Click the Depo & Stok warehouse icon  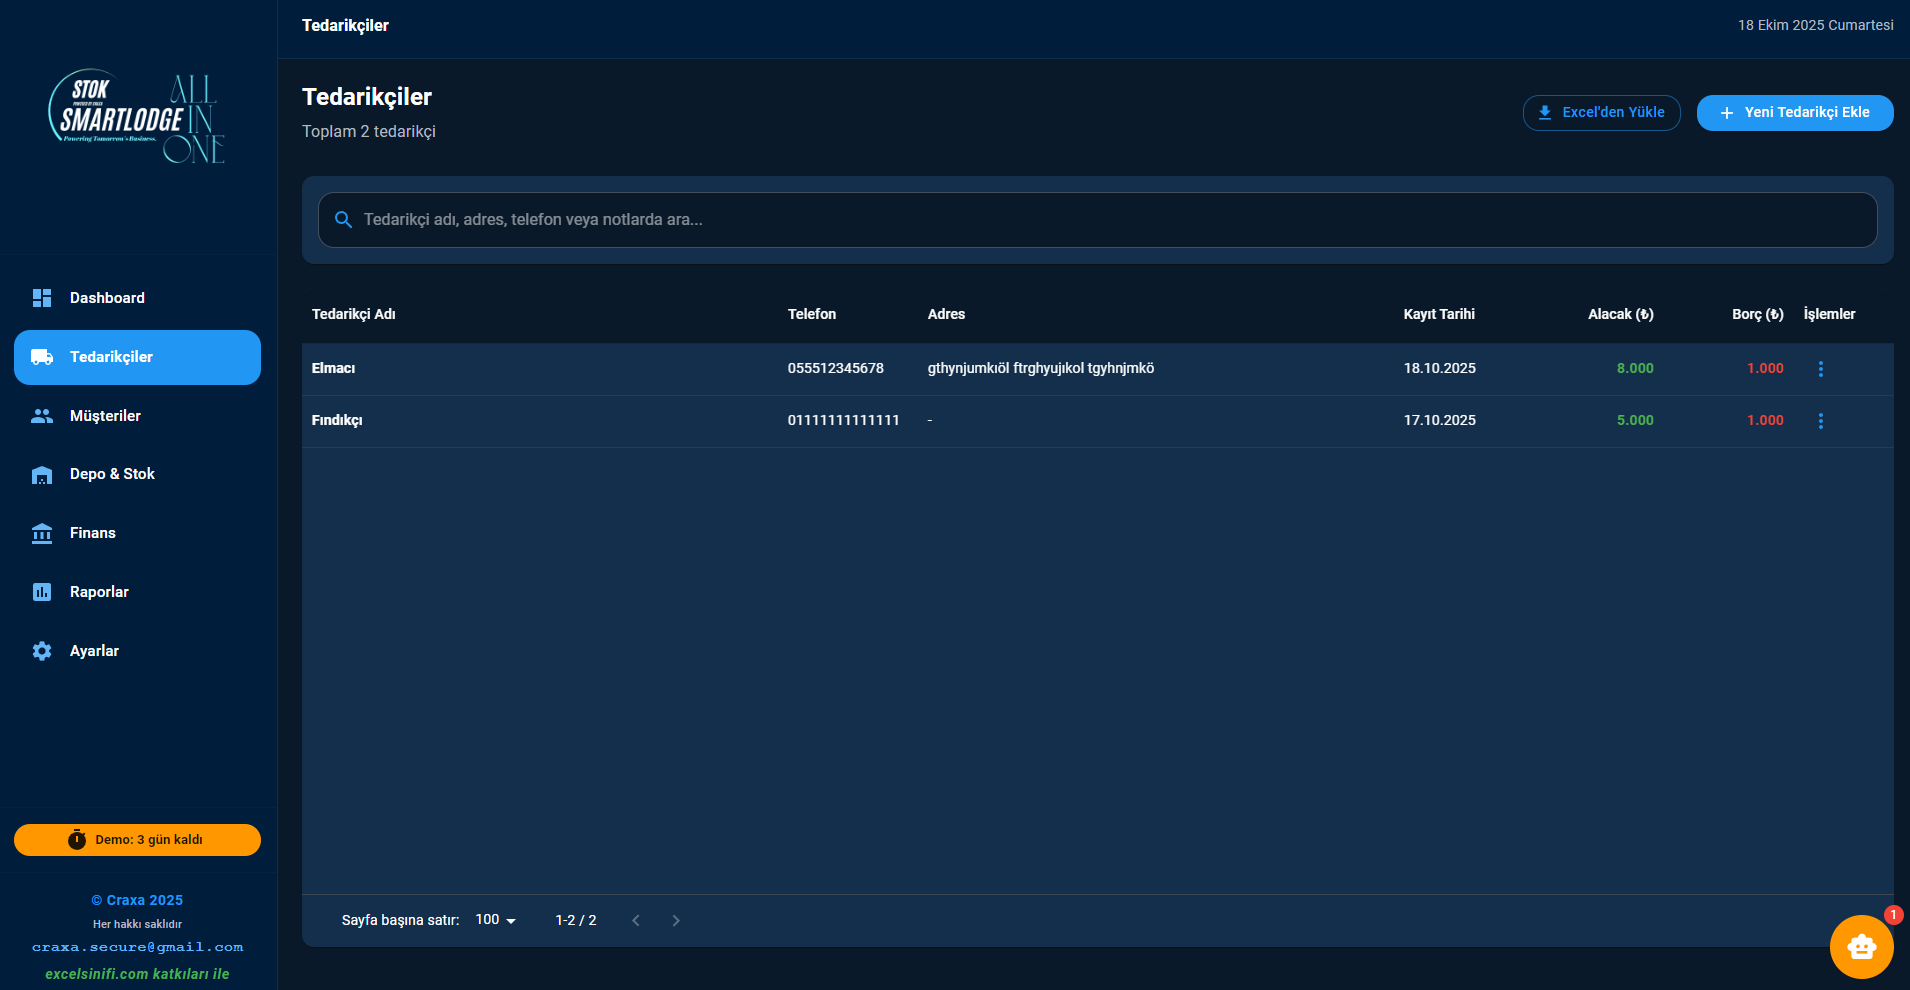pyautogui.click(x=42, y=475)
